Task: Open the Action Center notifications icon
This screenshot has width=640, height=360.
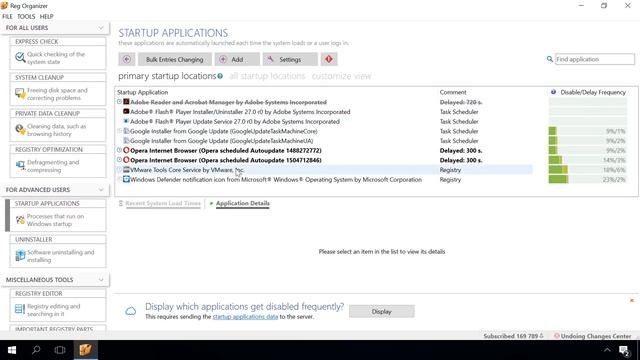Action: click(624, 350)
